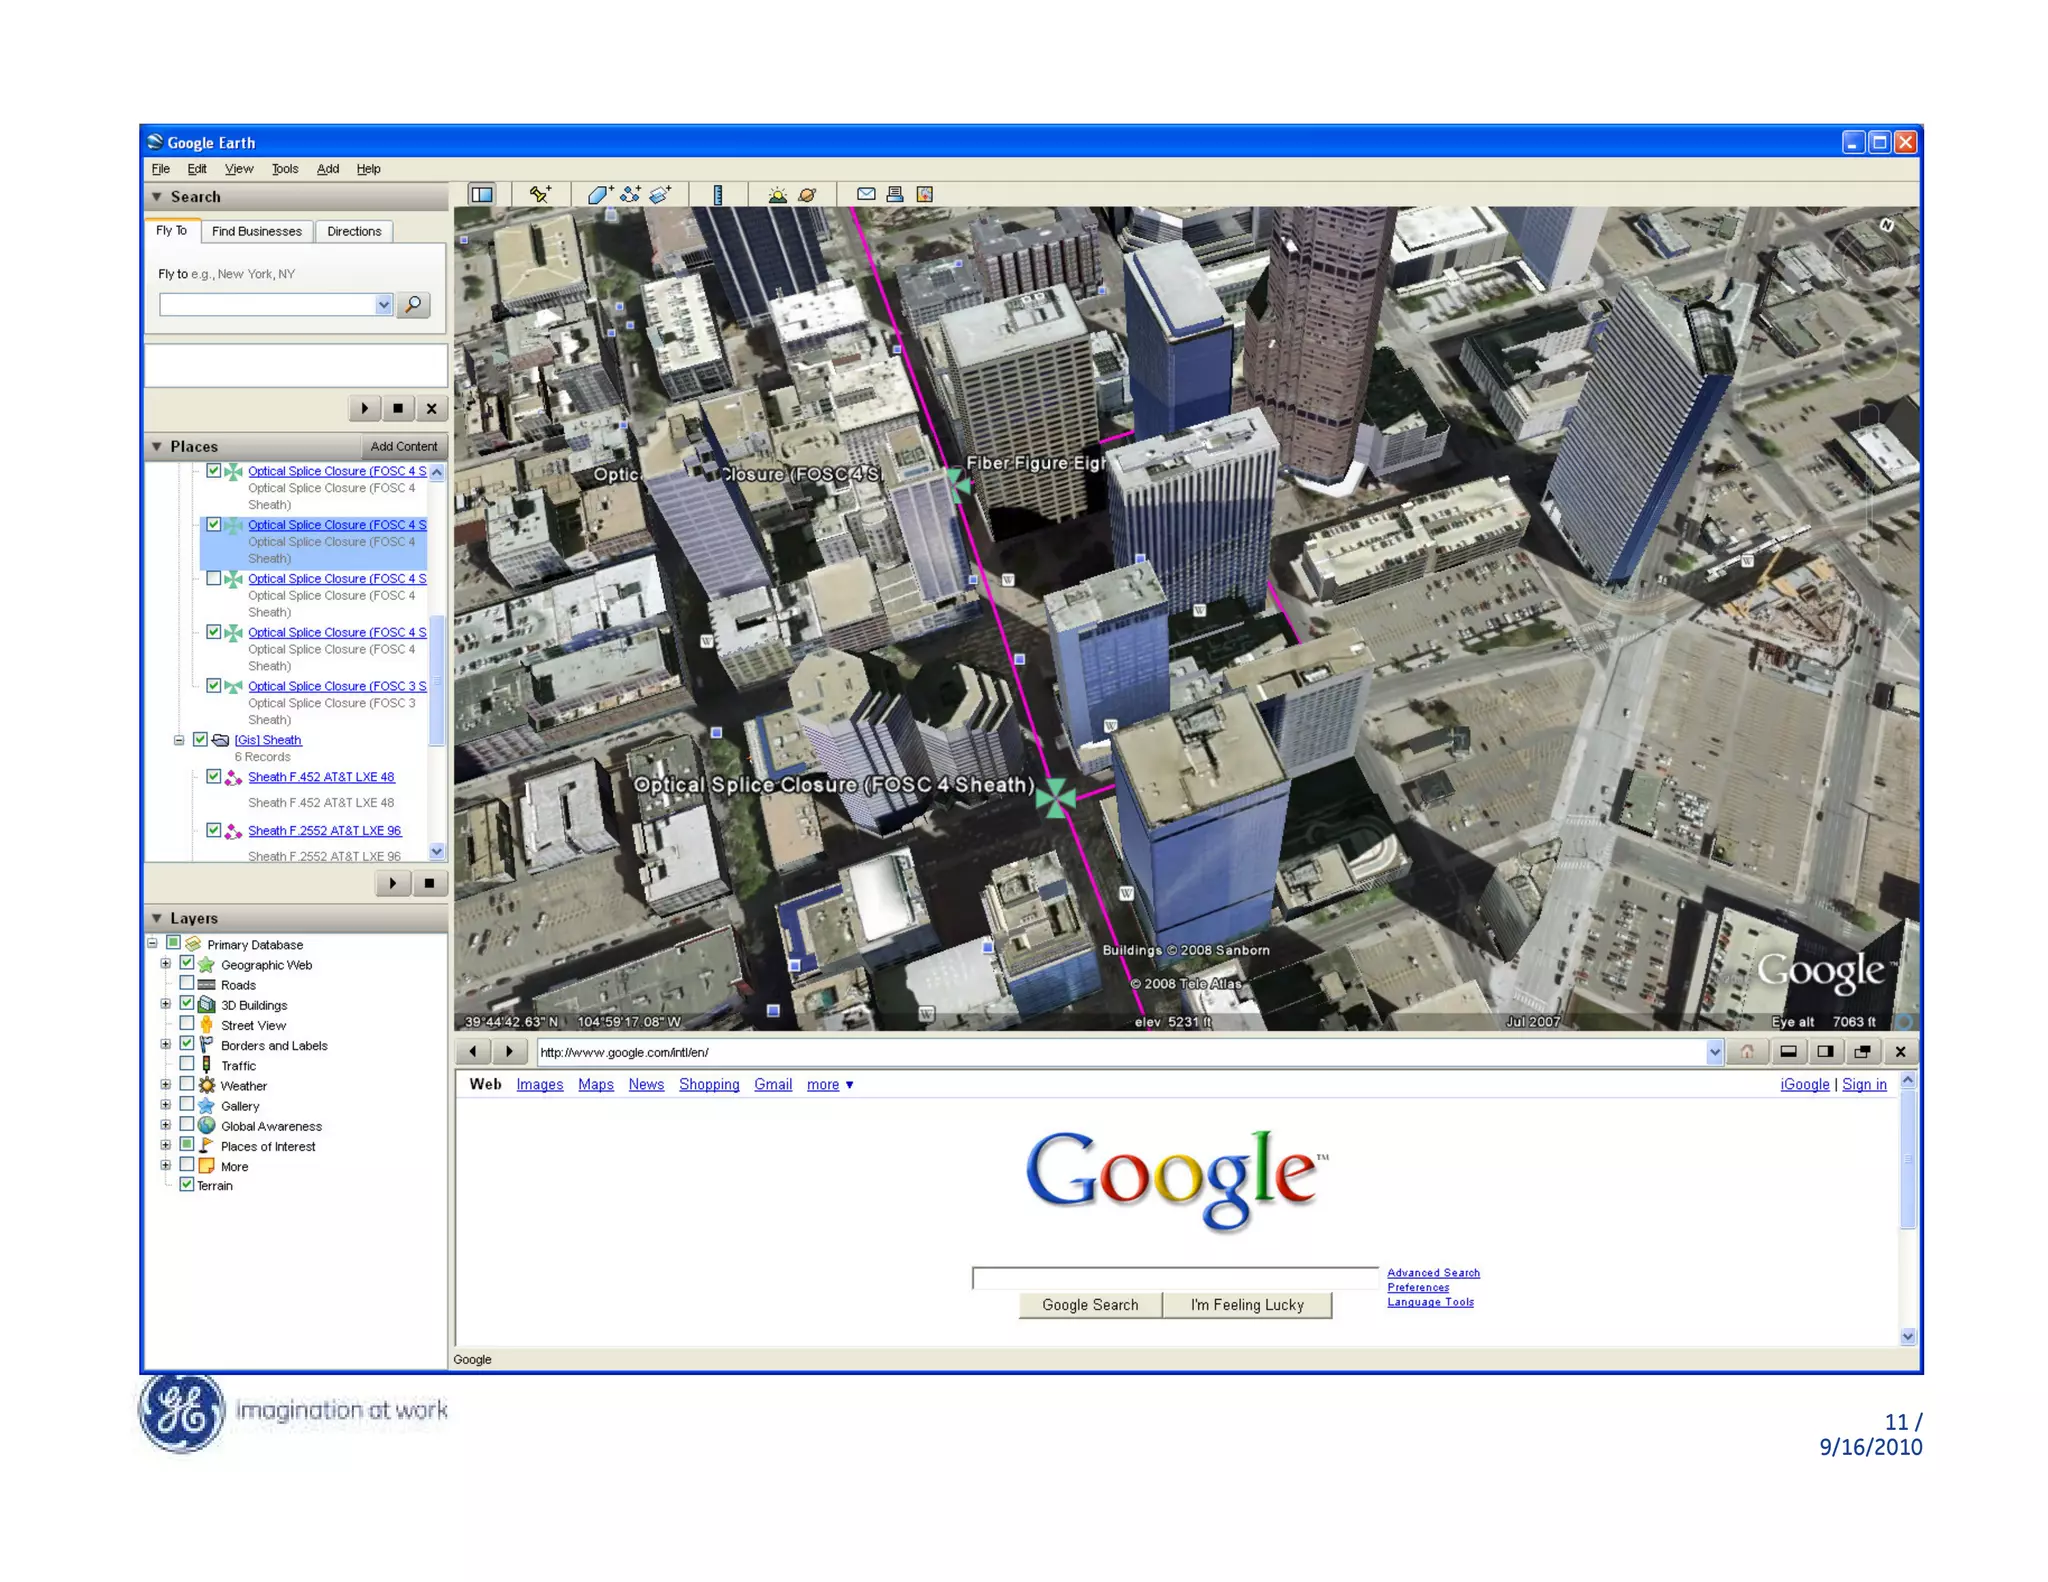Open the Ruler measurement tool
The height and width of the screenshot is (1582, 2048).
pyautogui.click(x=718, y=194)
